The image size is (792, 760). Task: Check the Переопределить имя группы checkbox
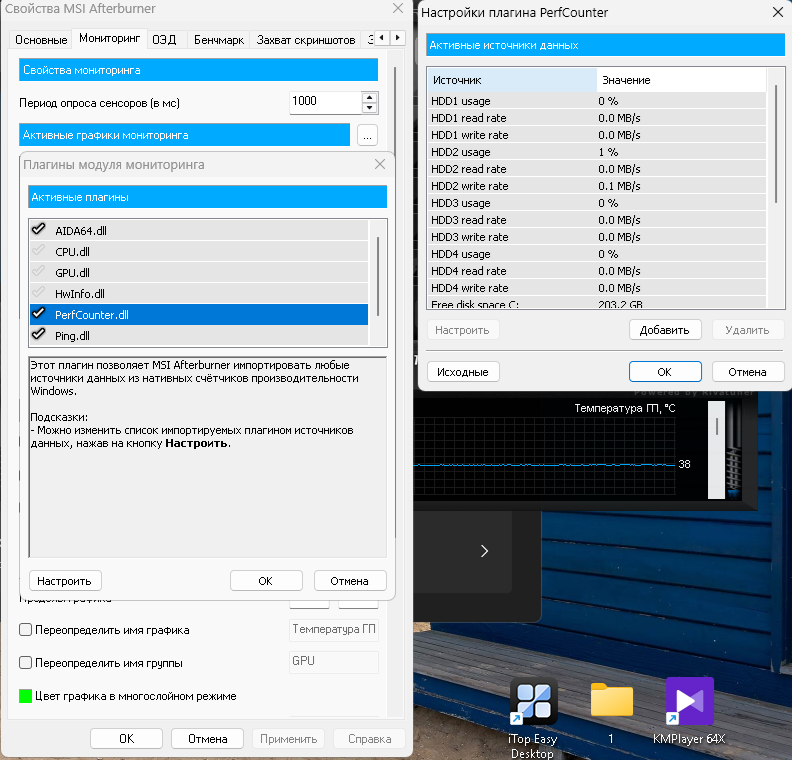26,663
